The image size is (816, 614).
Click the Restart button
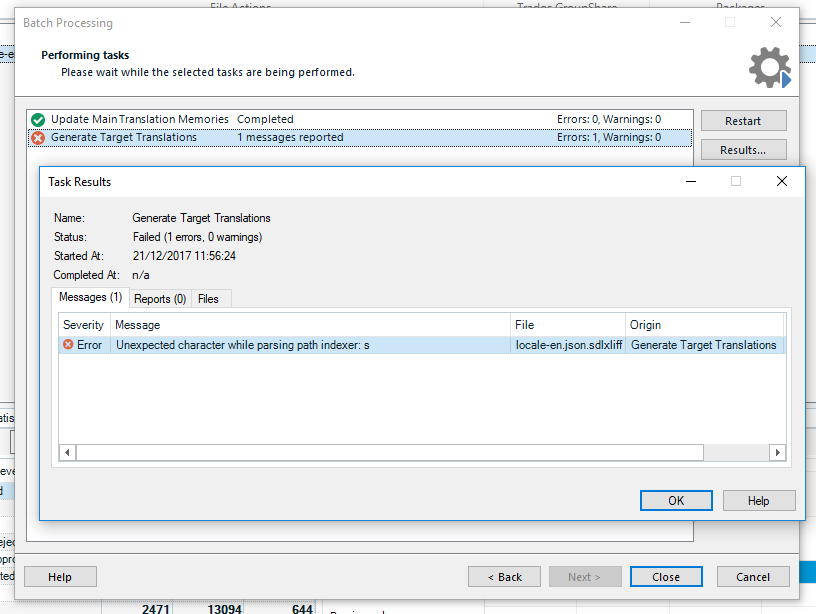[x=743, y=121]
